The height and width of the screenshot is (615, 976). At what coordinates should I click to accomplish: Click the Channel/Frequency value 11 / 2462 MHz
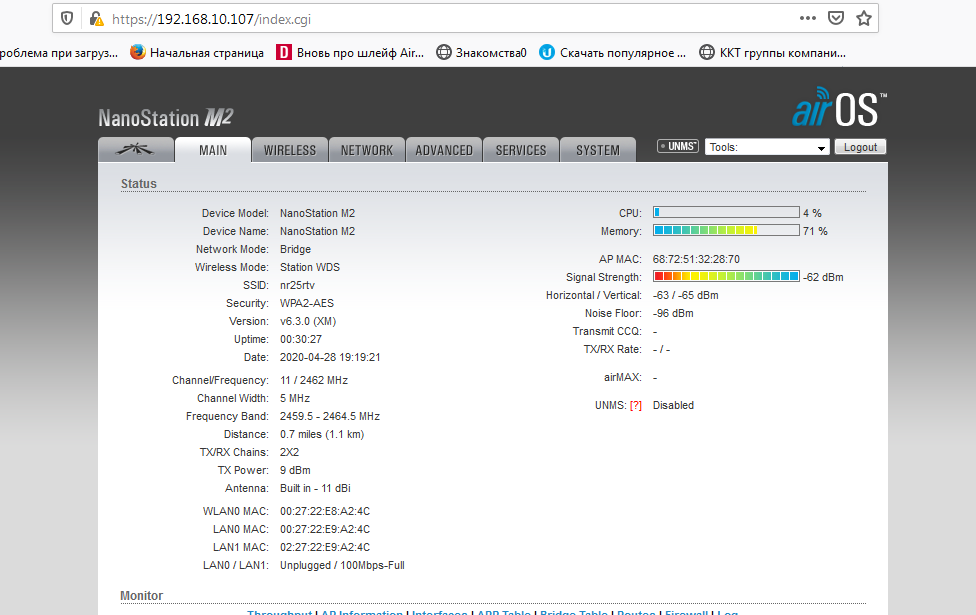(x=314, y=380)
